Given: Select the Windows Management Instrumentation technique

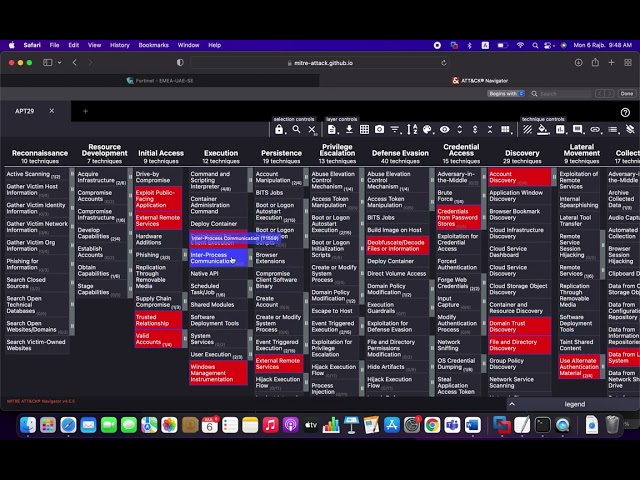Looking at the screenshot, I should (x=218, y=373).
